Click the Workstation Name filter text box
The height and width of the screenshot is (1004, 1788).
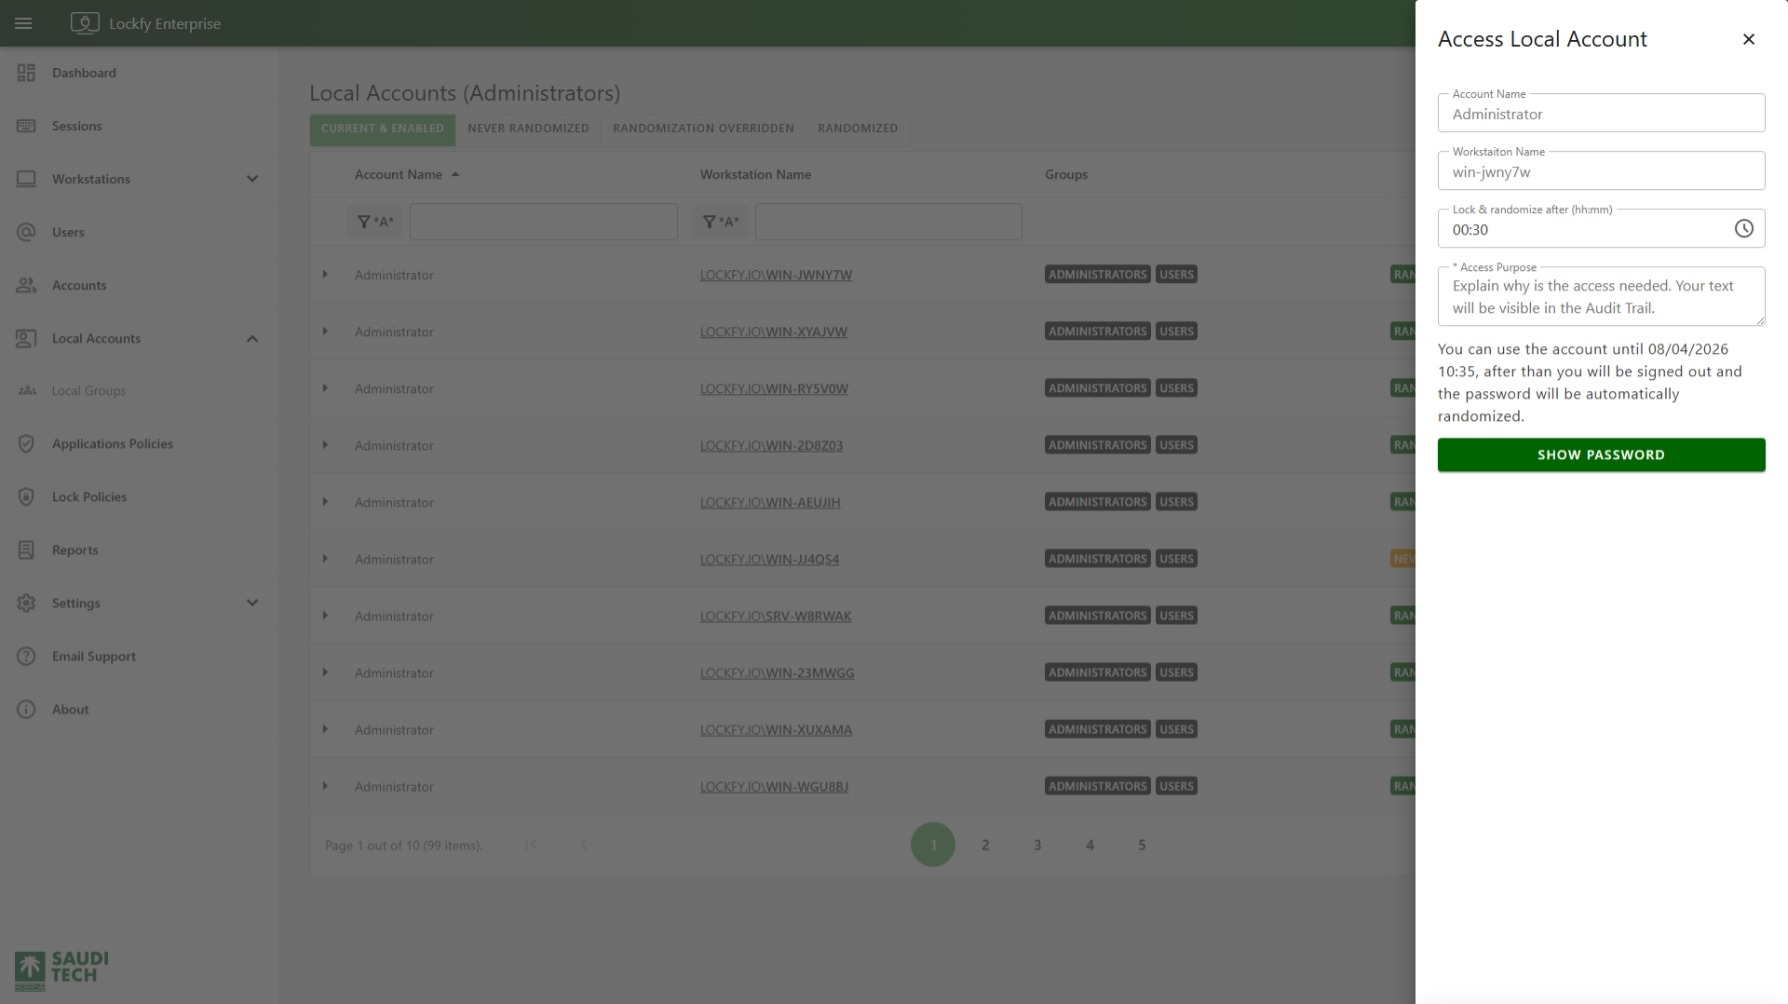click(888, 222)
